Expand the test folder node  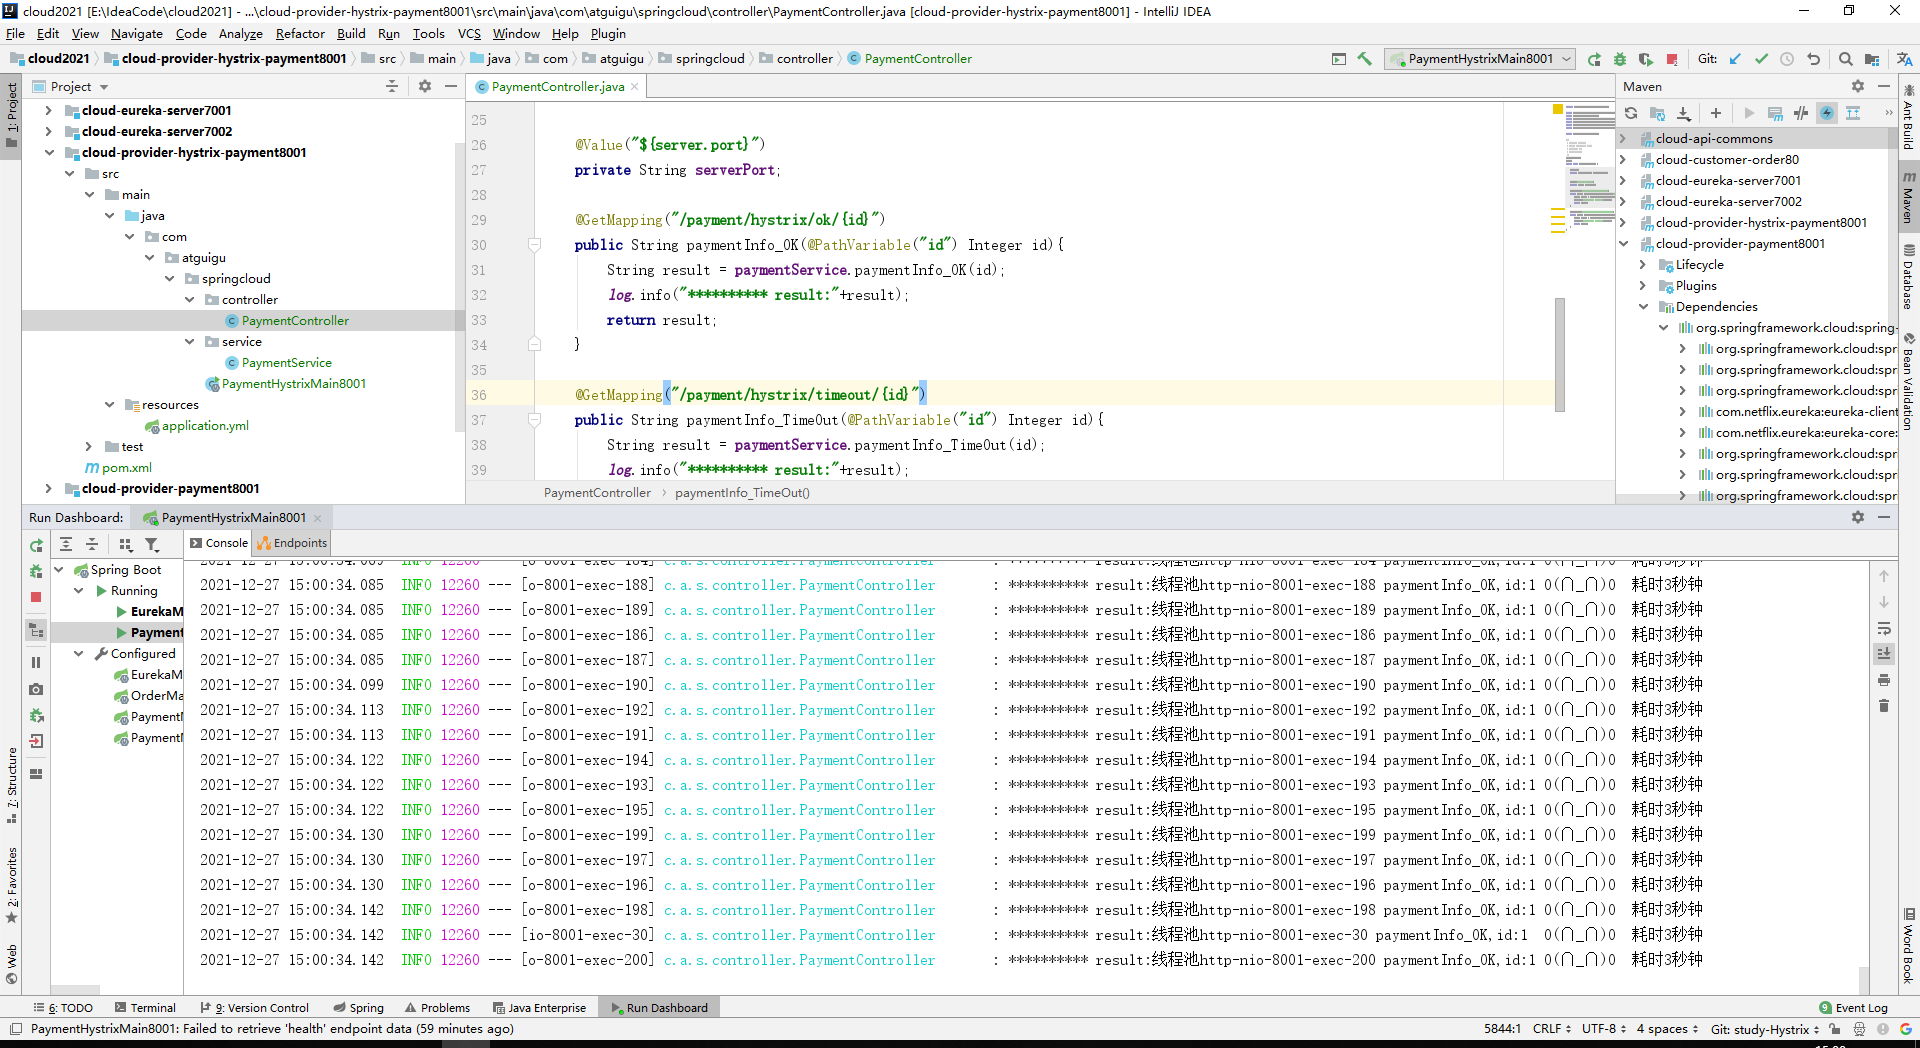[88, 447]
